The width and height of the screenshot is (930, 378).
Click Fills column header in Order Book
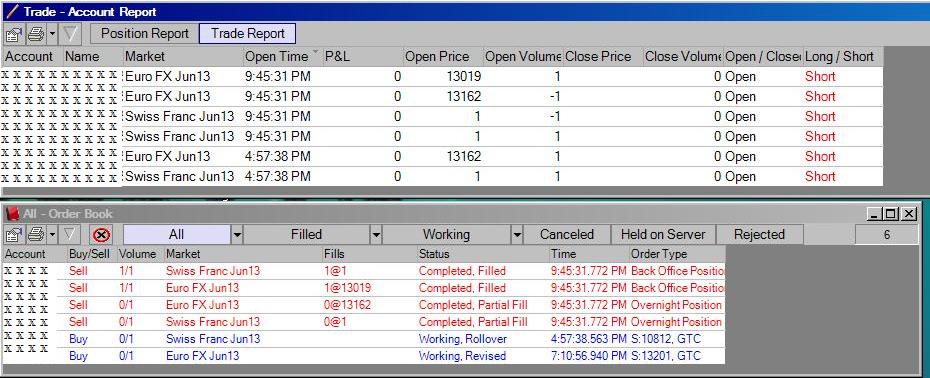(370, 254)
